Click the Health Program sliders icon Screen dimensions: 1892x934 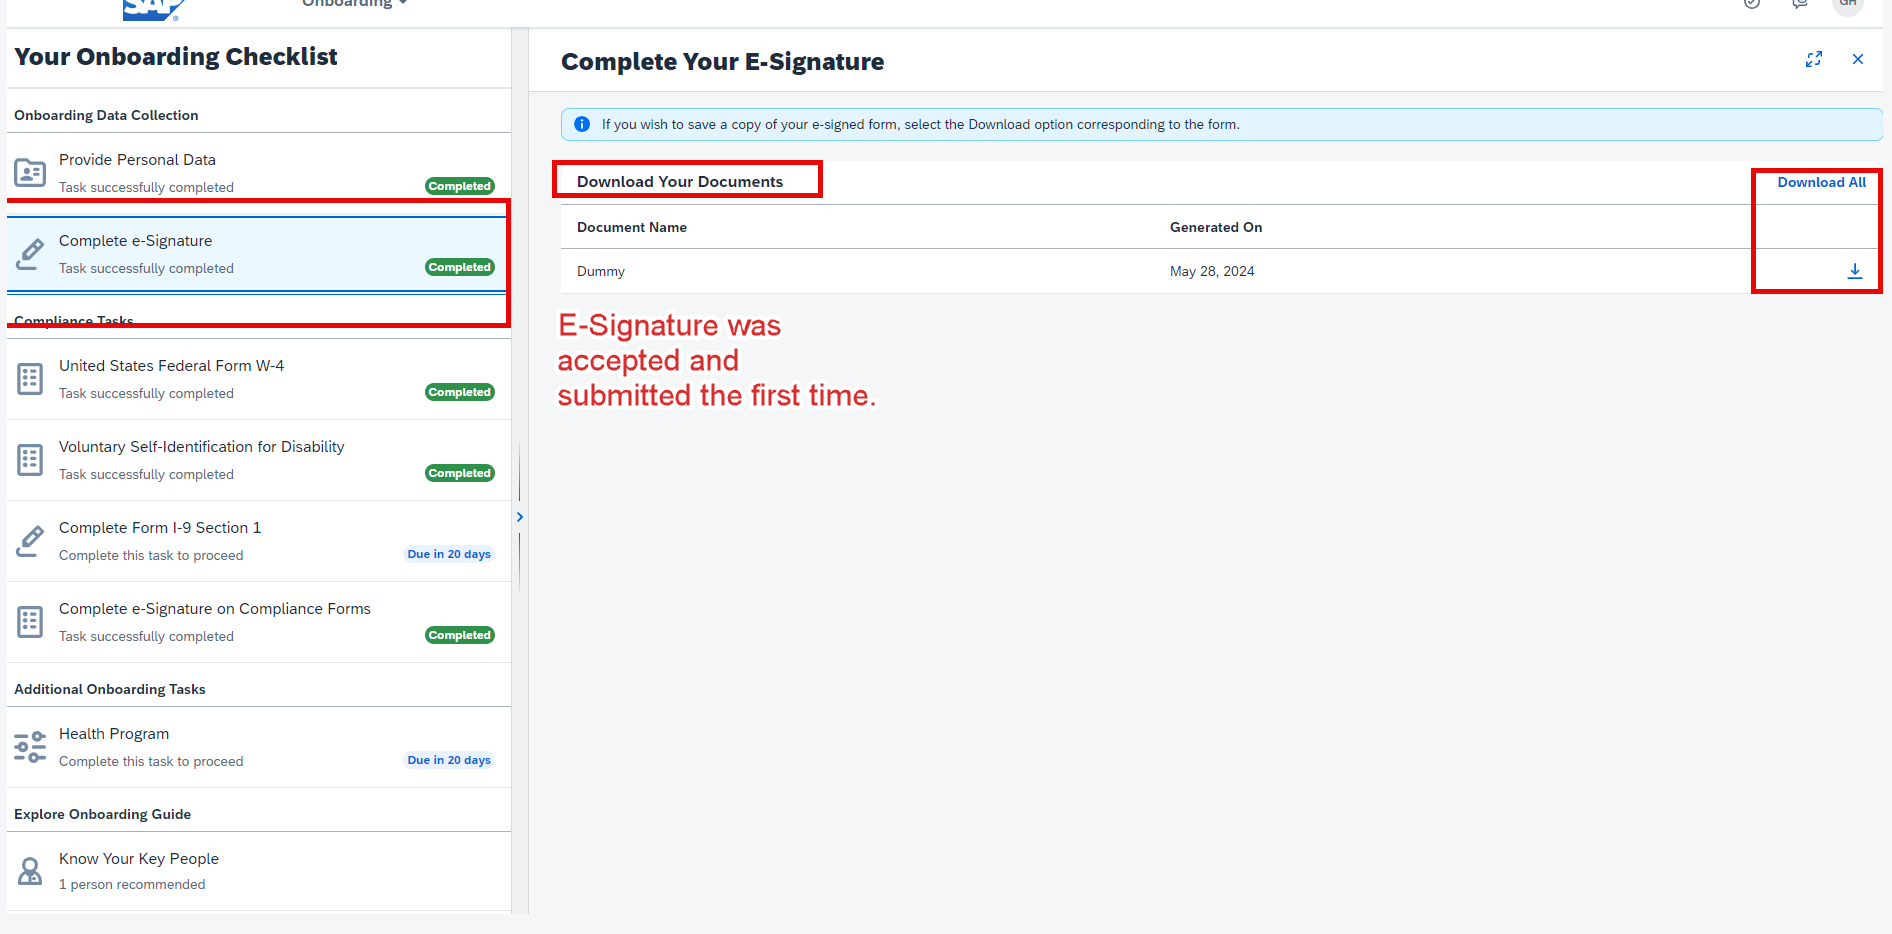(x=30, y=747)
